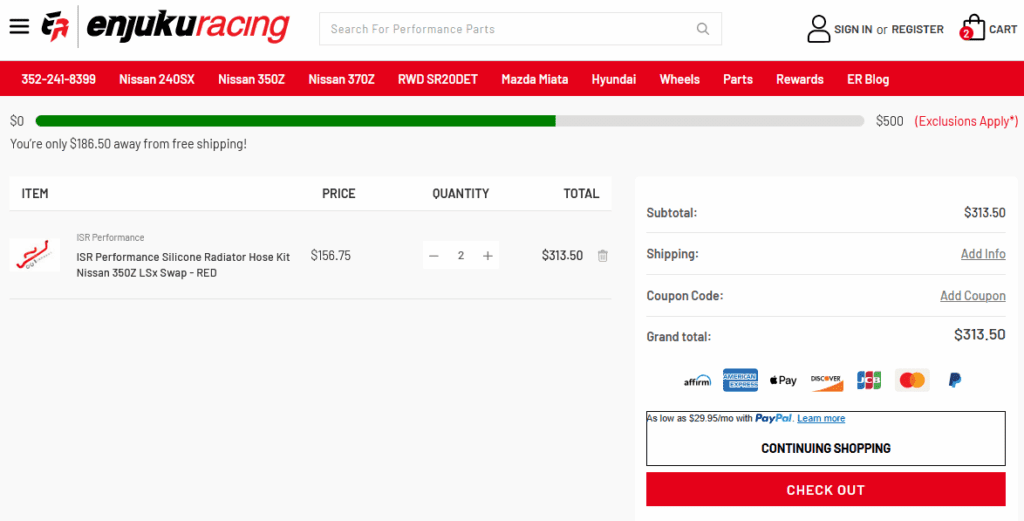Click the Subtotal amount $313.50
The height and width of the screenshot is (521, 1024).
pyautogui.click(x=985, y=213)
